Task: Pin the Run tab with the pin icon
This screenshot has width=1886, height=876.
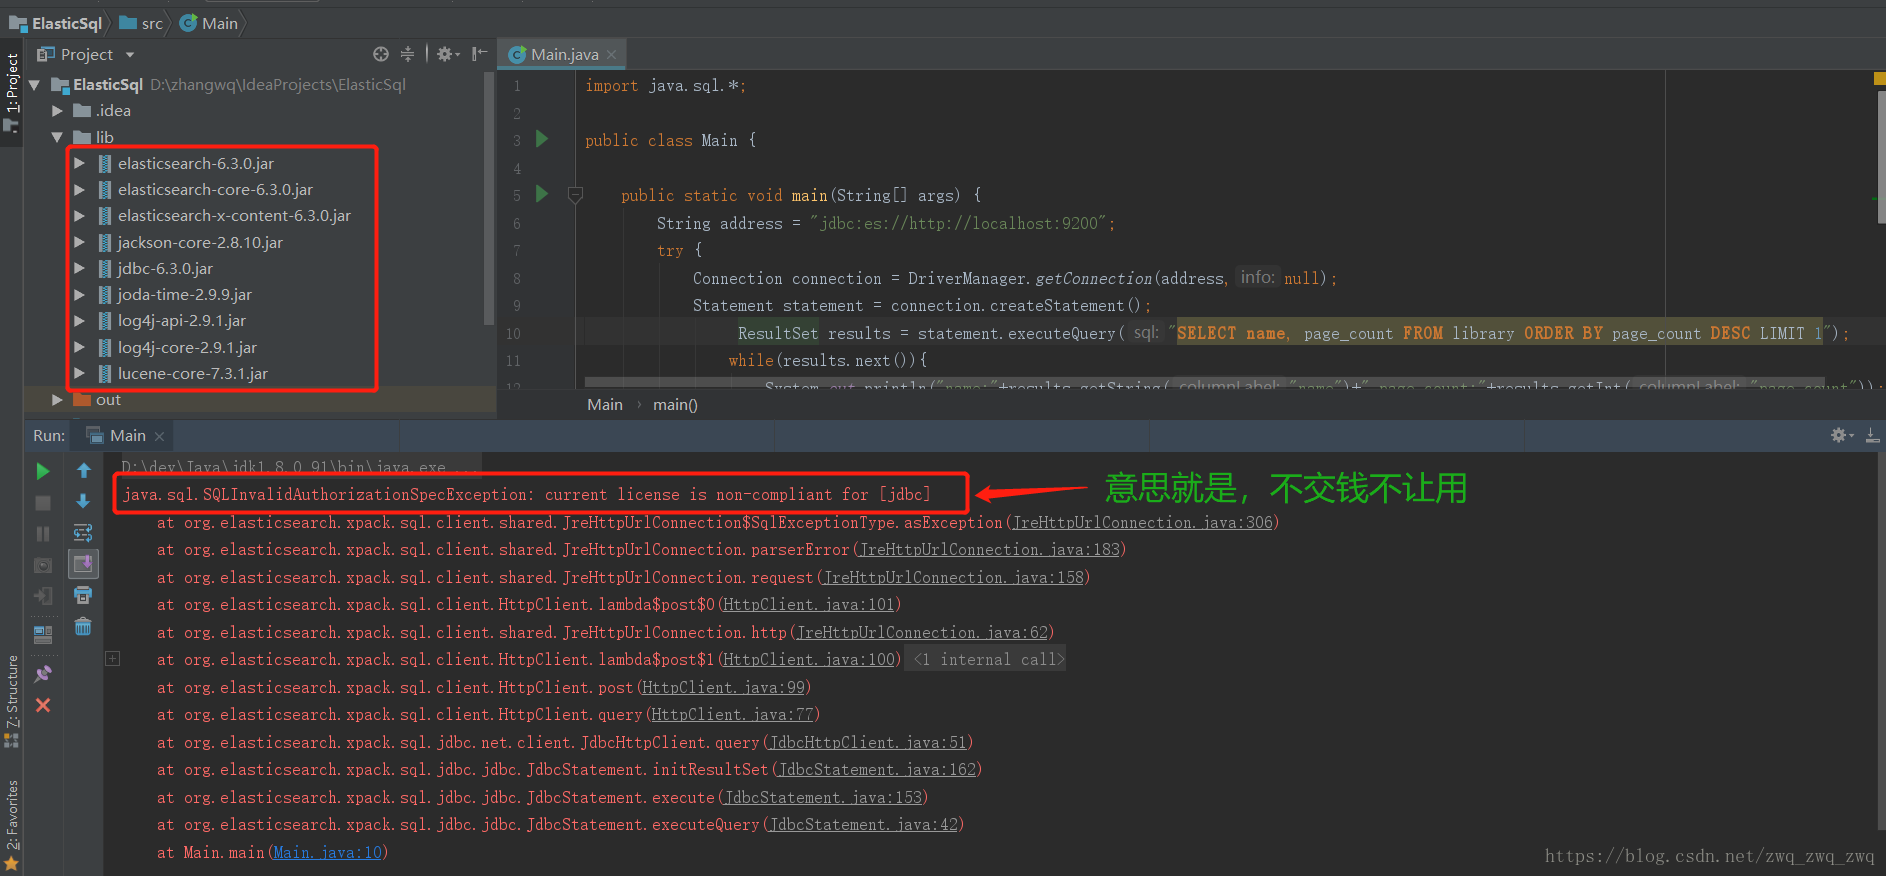Action: (43, 674)
